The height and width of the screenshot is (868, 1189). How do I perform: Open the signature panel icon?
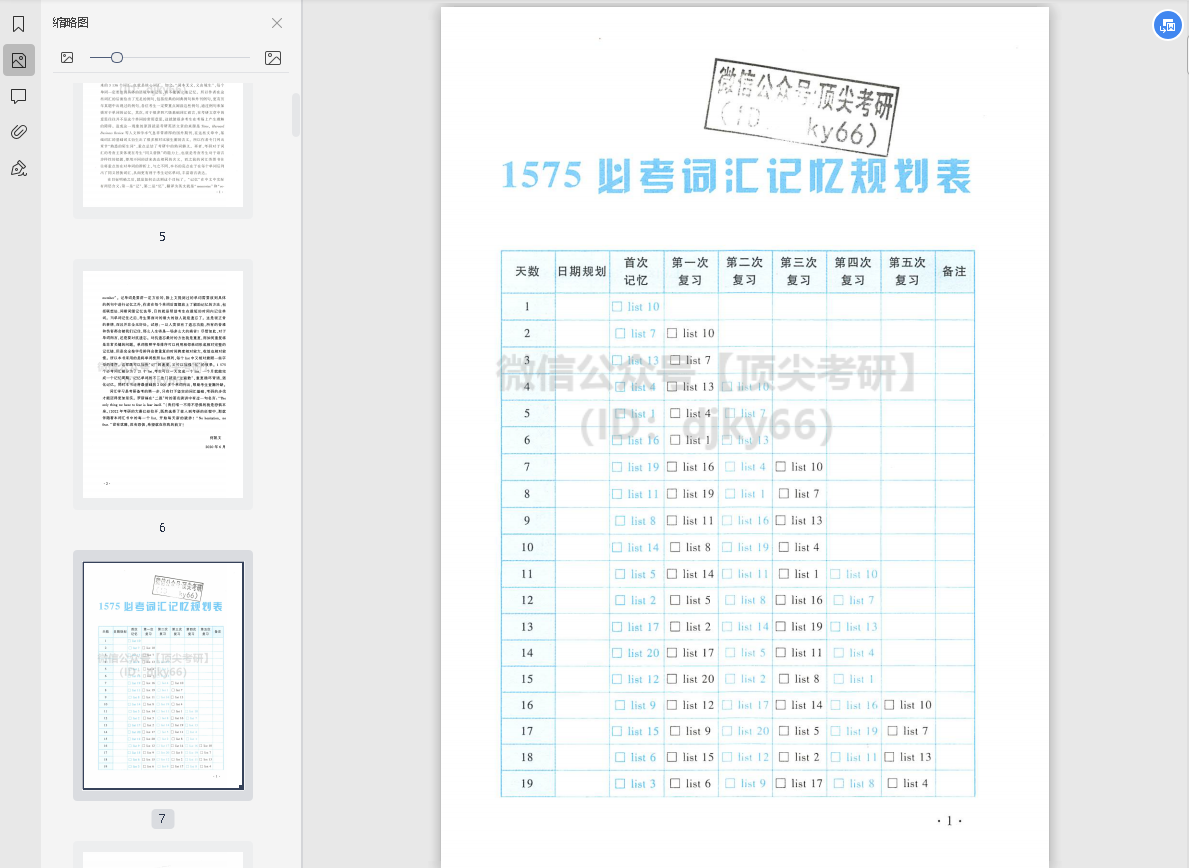(x=19, y=168)
